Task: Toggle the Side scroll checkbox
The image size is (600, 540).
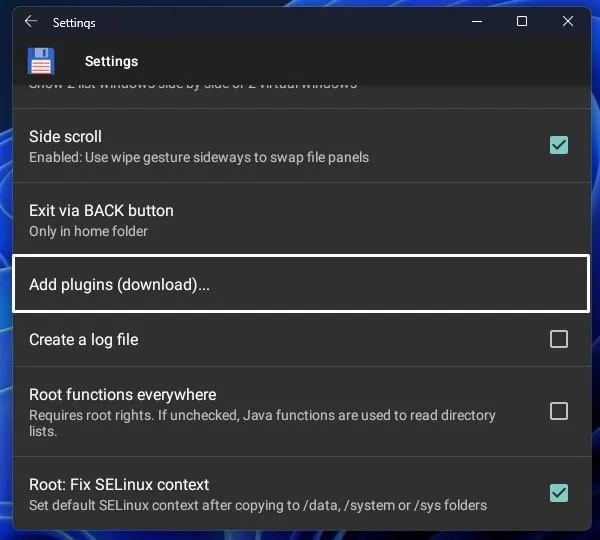Action: (558, 145)
